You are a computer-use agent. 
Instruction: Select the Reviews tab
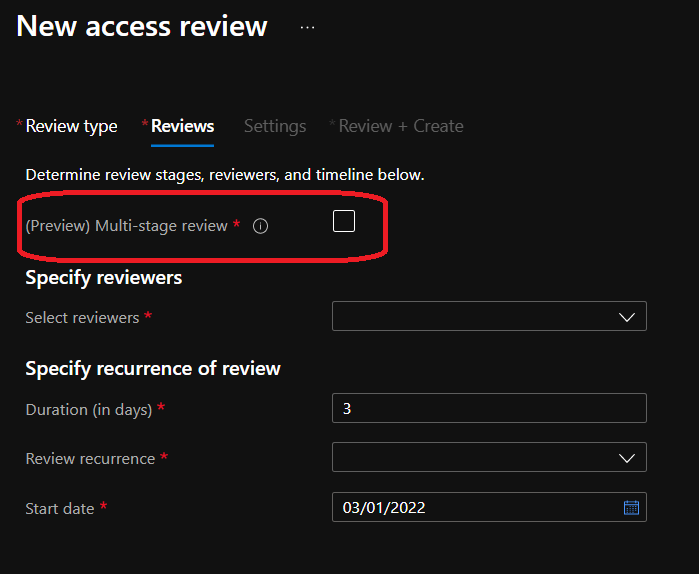click(182, 126)
